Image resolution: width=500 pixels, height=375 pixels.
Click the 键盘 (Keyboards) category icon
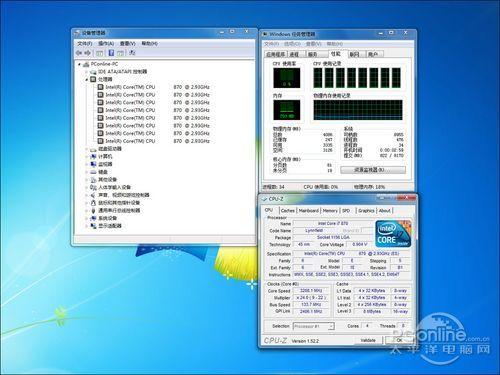pyautogui.click(x=93, y=172)
